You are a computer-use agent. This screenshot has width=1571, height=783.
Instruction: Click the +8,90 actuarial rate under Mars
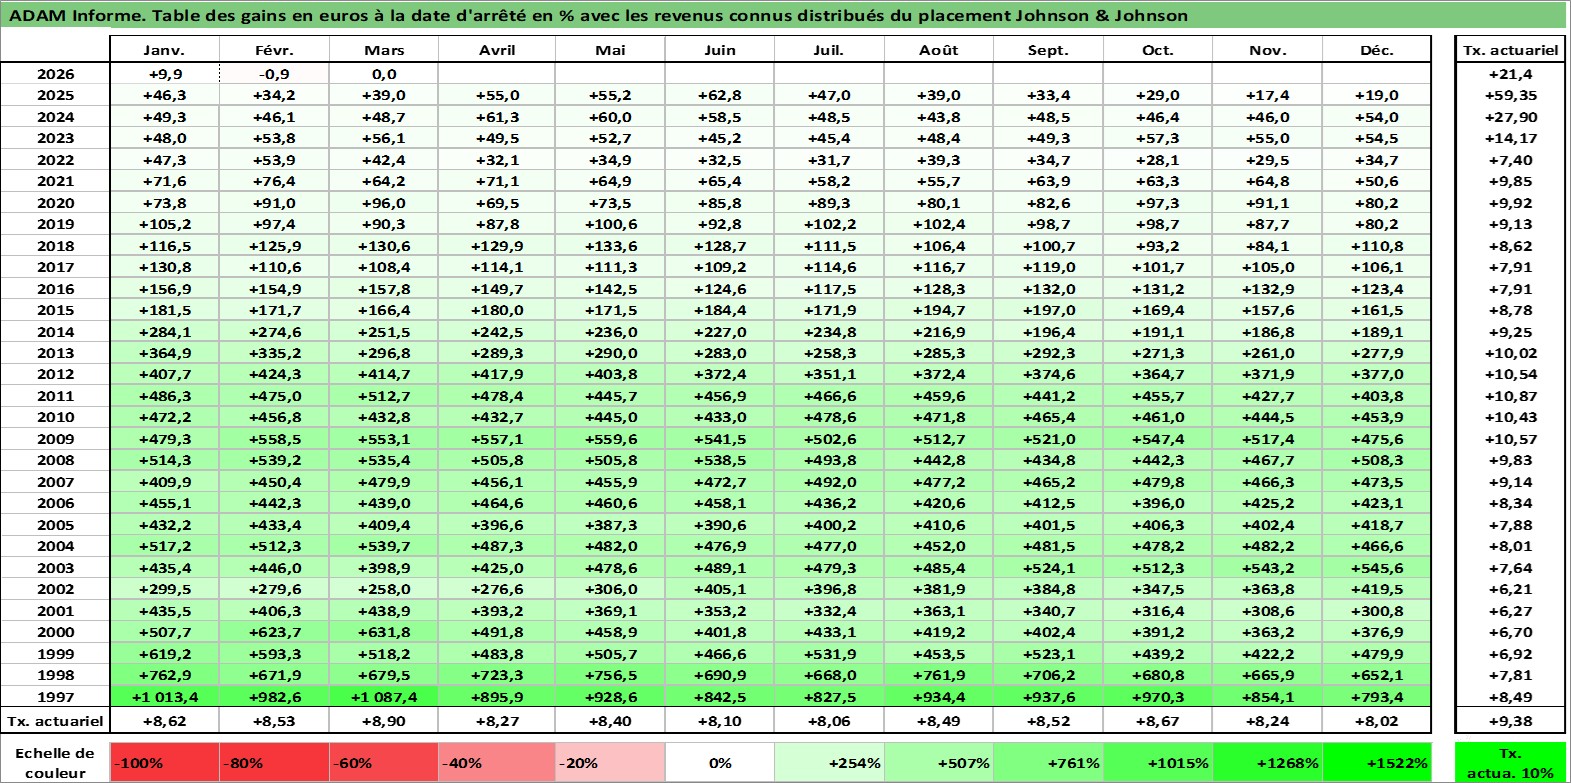pos(384,721)
